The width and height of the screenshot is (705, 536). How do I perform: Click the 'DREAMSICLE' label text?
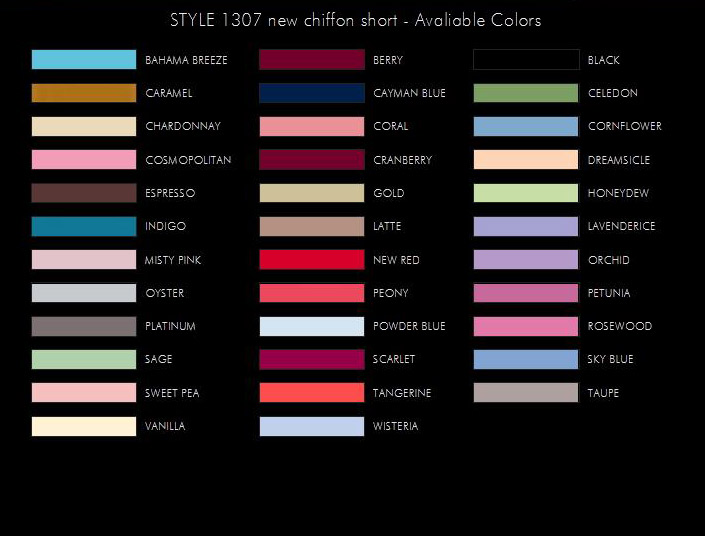click(x=619, y=160)
